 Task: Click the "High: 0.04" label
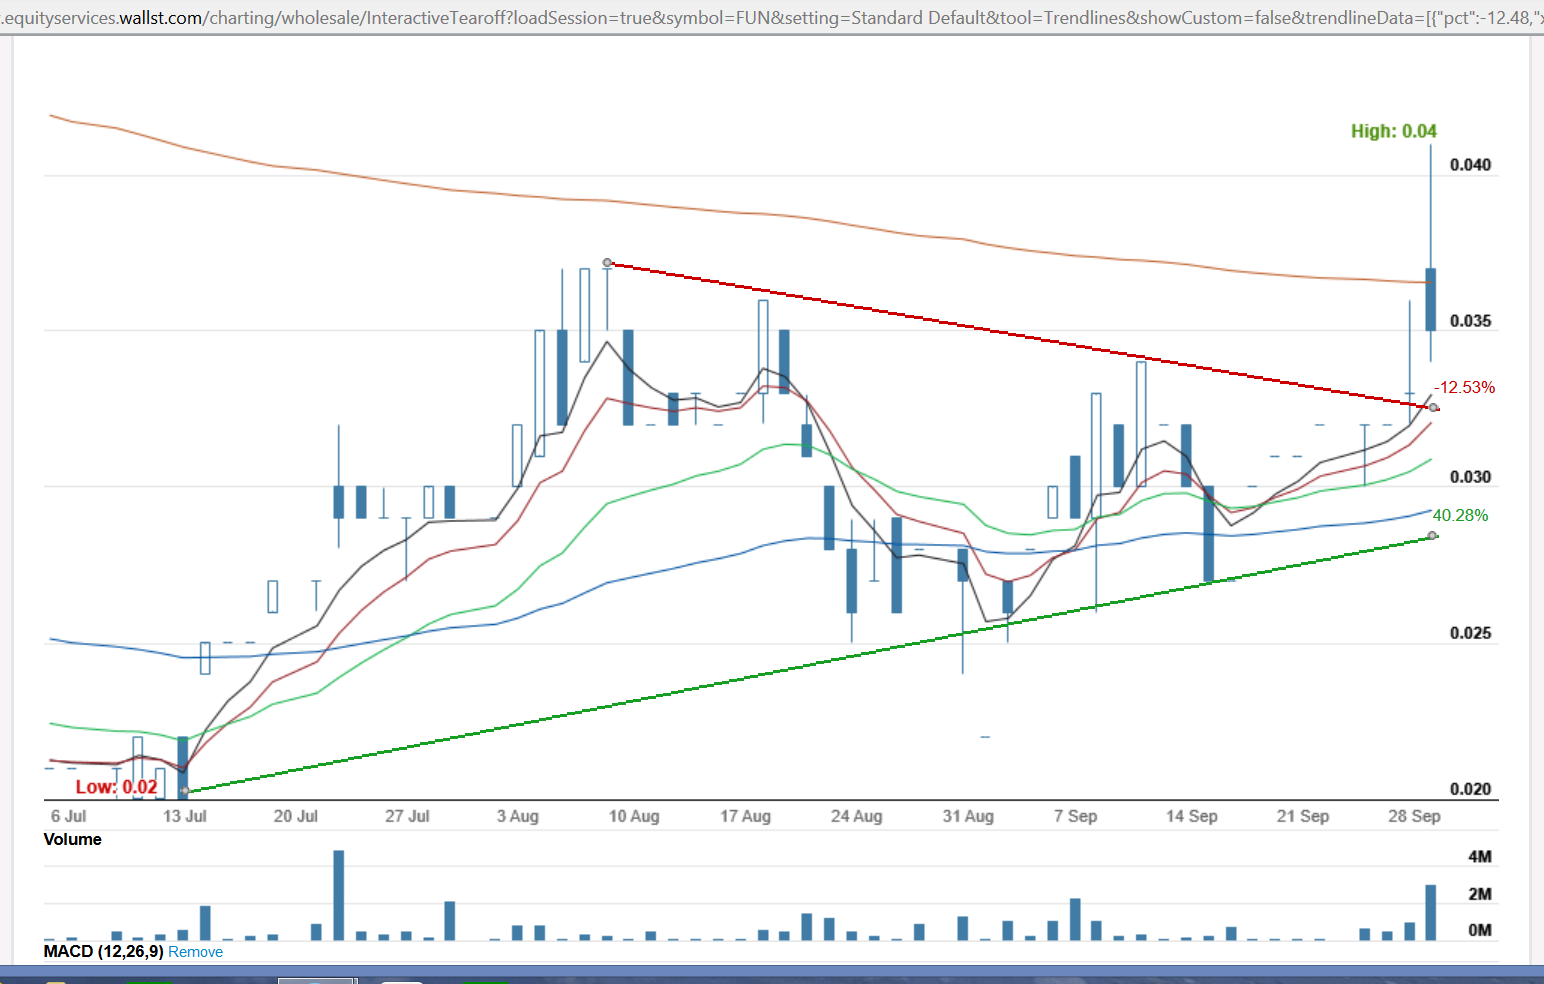pyautogui.click(x=1393, y=131)
